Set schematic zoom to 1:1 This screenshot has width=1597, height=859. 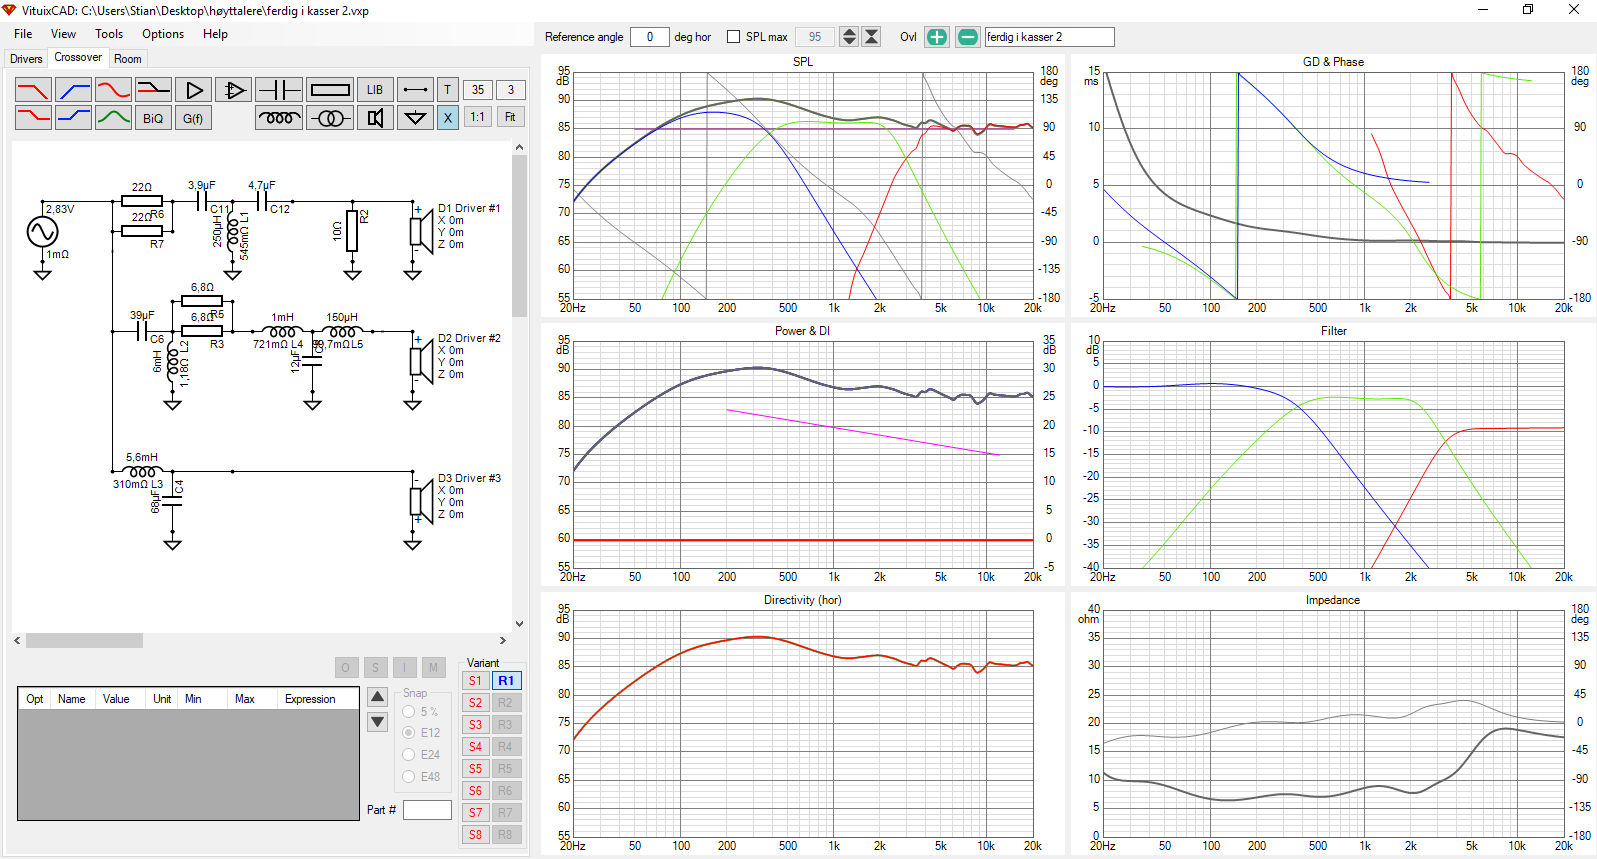[478, 117]
